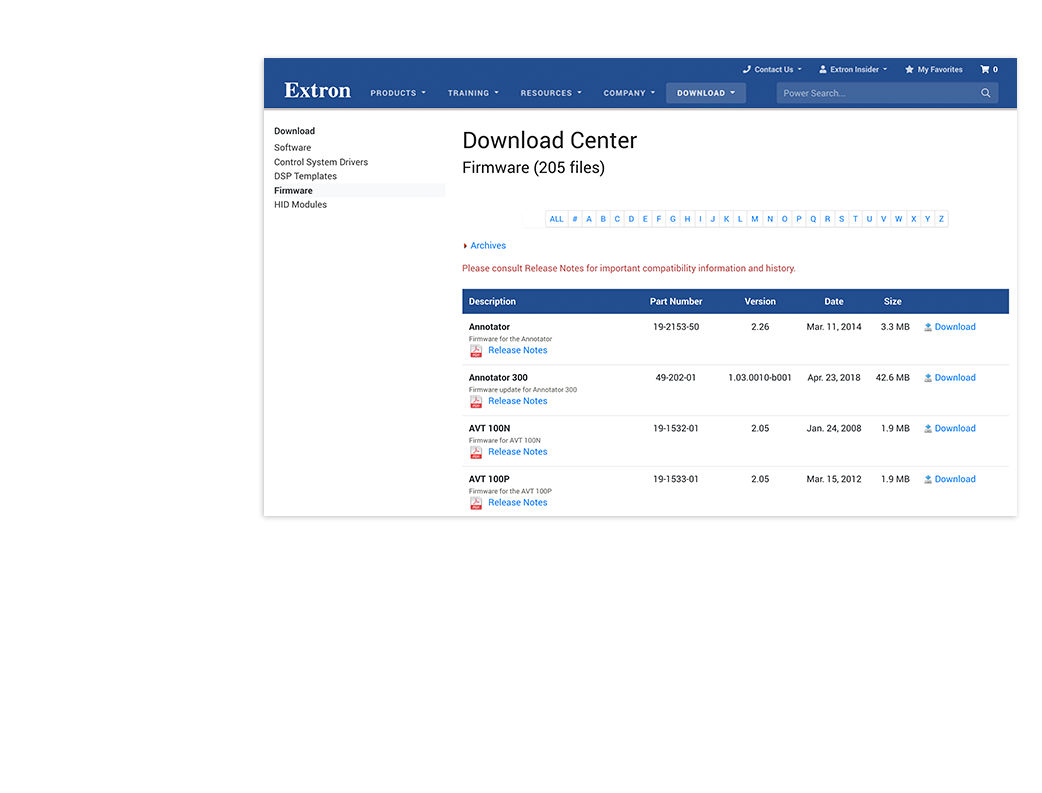Click the Annotator 300 release notes PDF icon
This screenshot has width=1042, height=793.
tap(476, 401)
